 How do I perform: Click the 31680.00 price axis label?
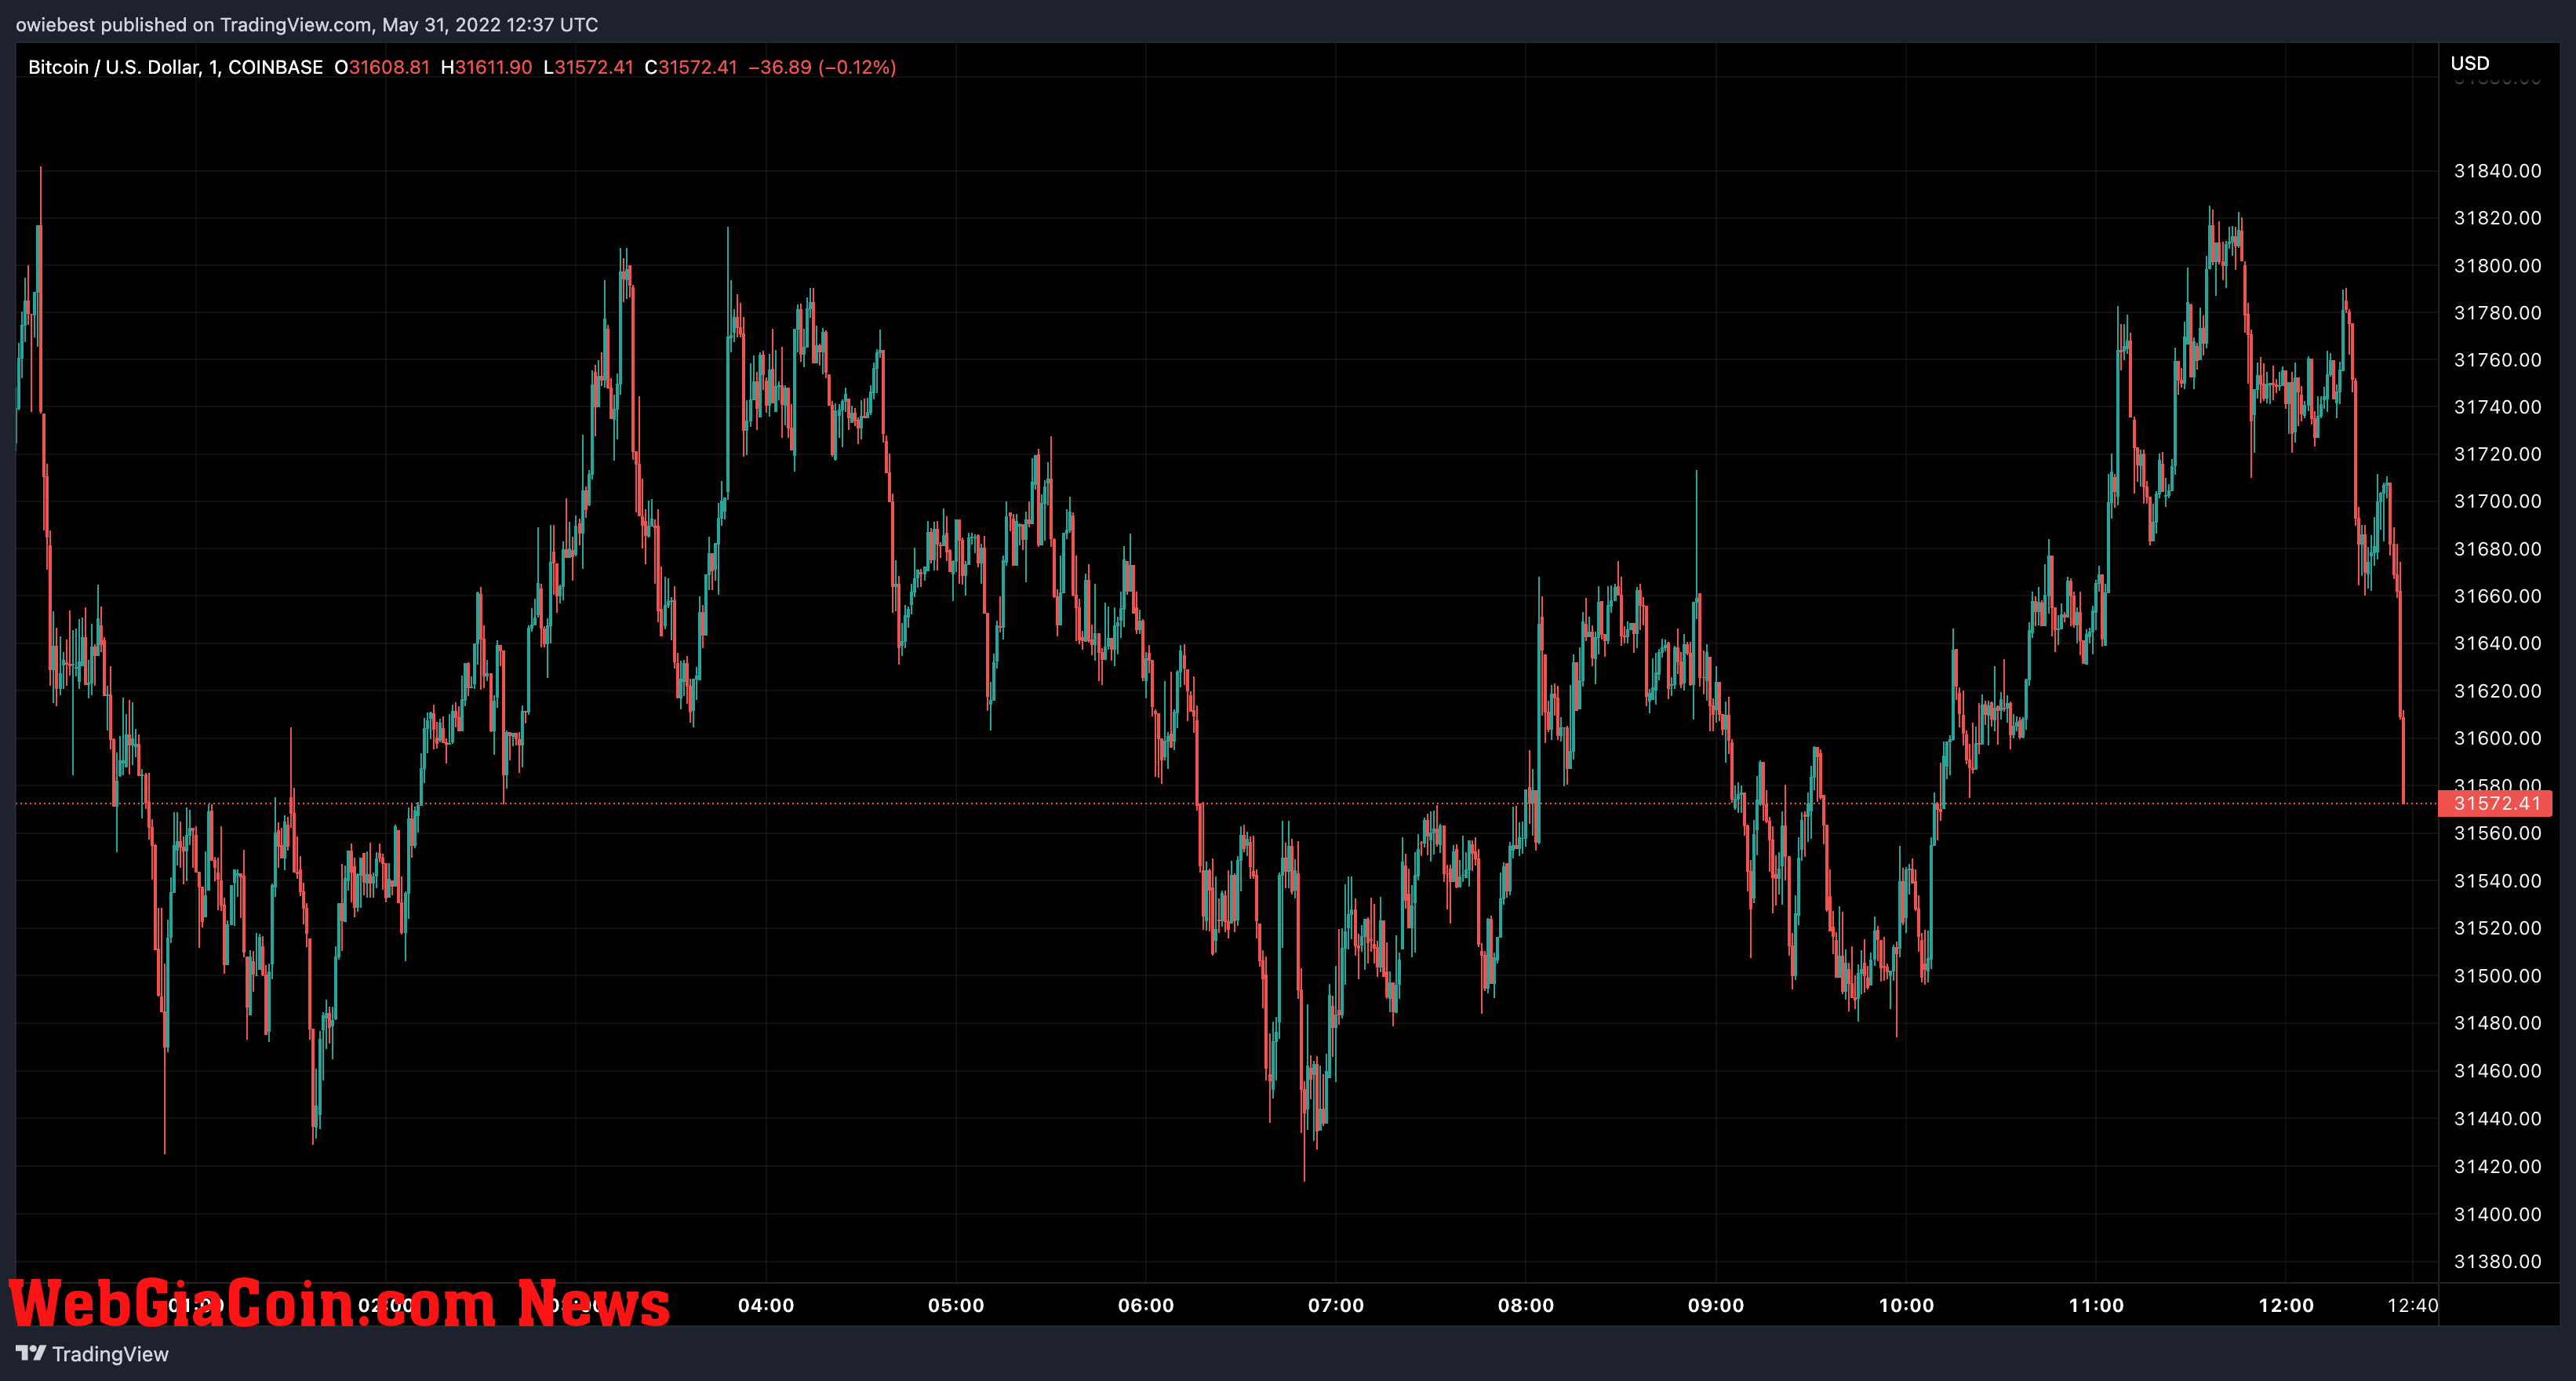click(2497, 549)
